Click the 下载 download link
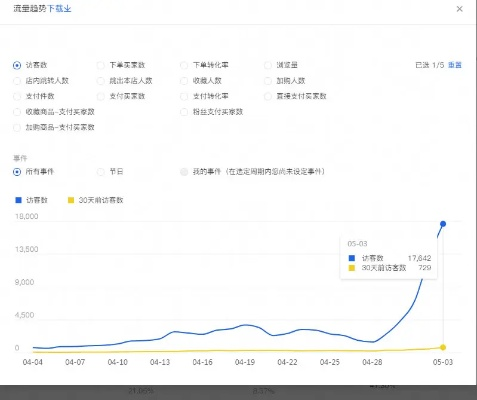Screen dimensions: 477x400 (x=59, y=8)
